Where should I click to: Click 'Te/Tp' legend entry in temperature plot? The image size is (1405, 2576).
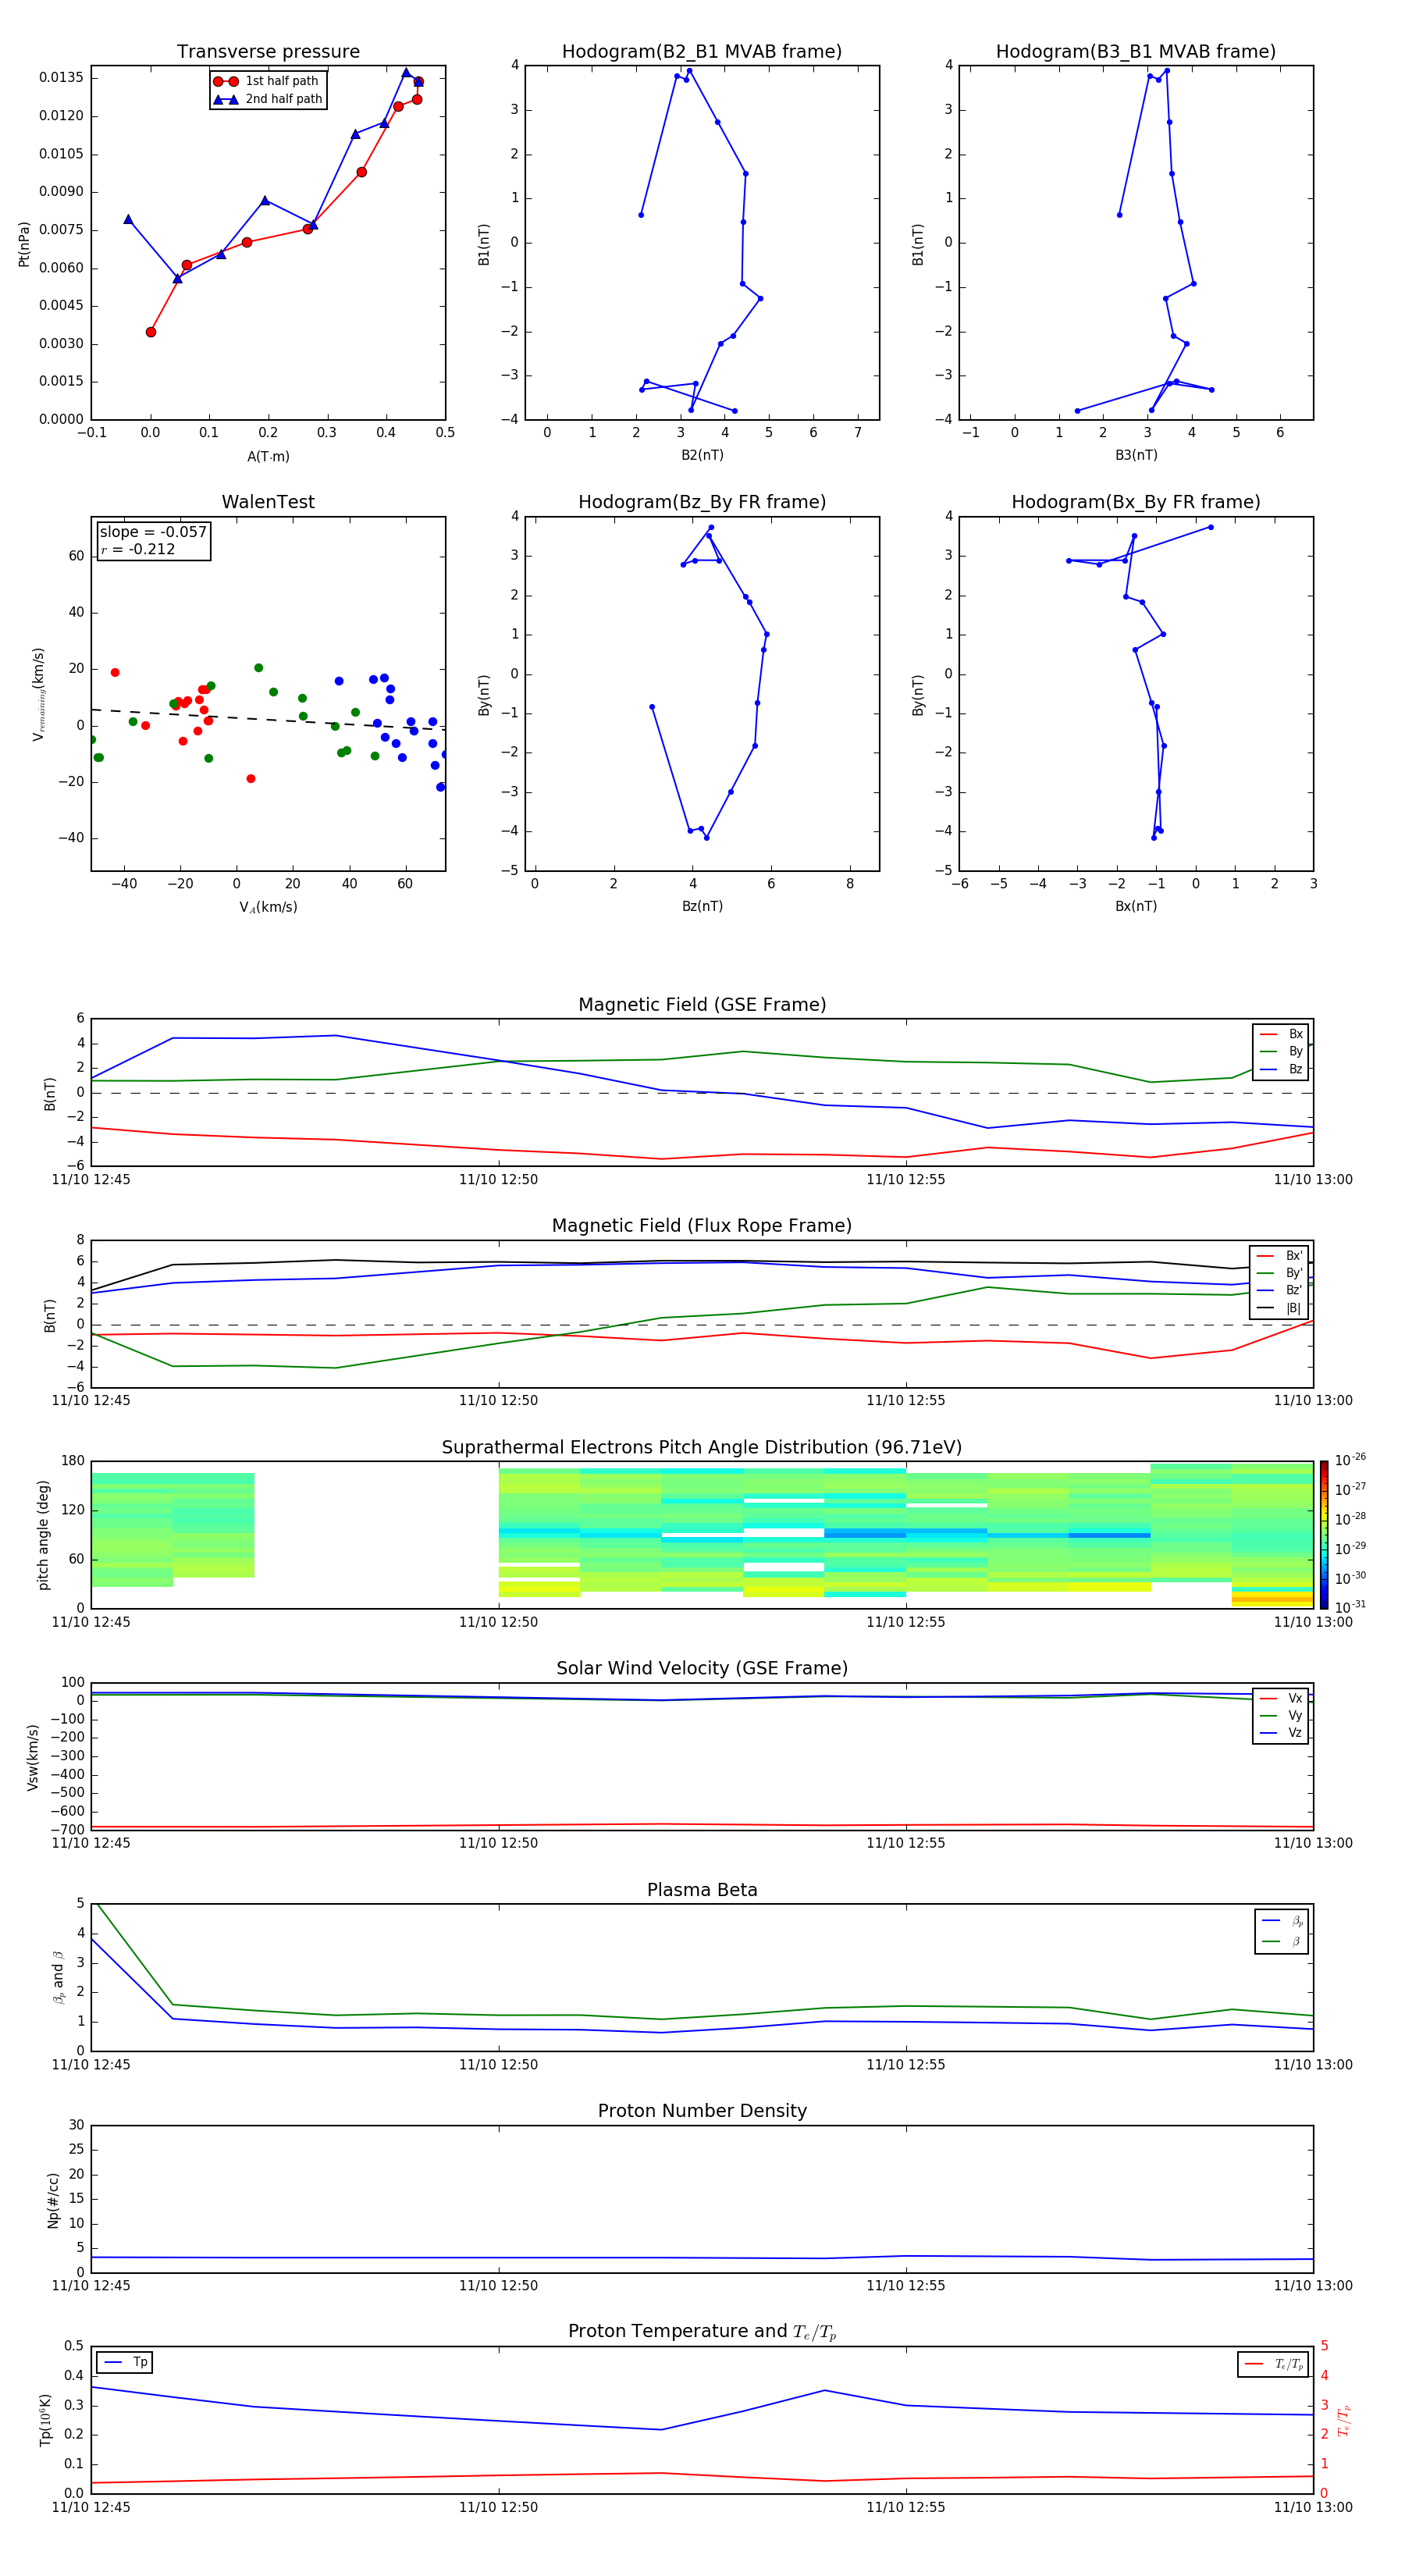click(1274, 2364)
